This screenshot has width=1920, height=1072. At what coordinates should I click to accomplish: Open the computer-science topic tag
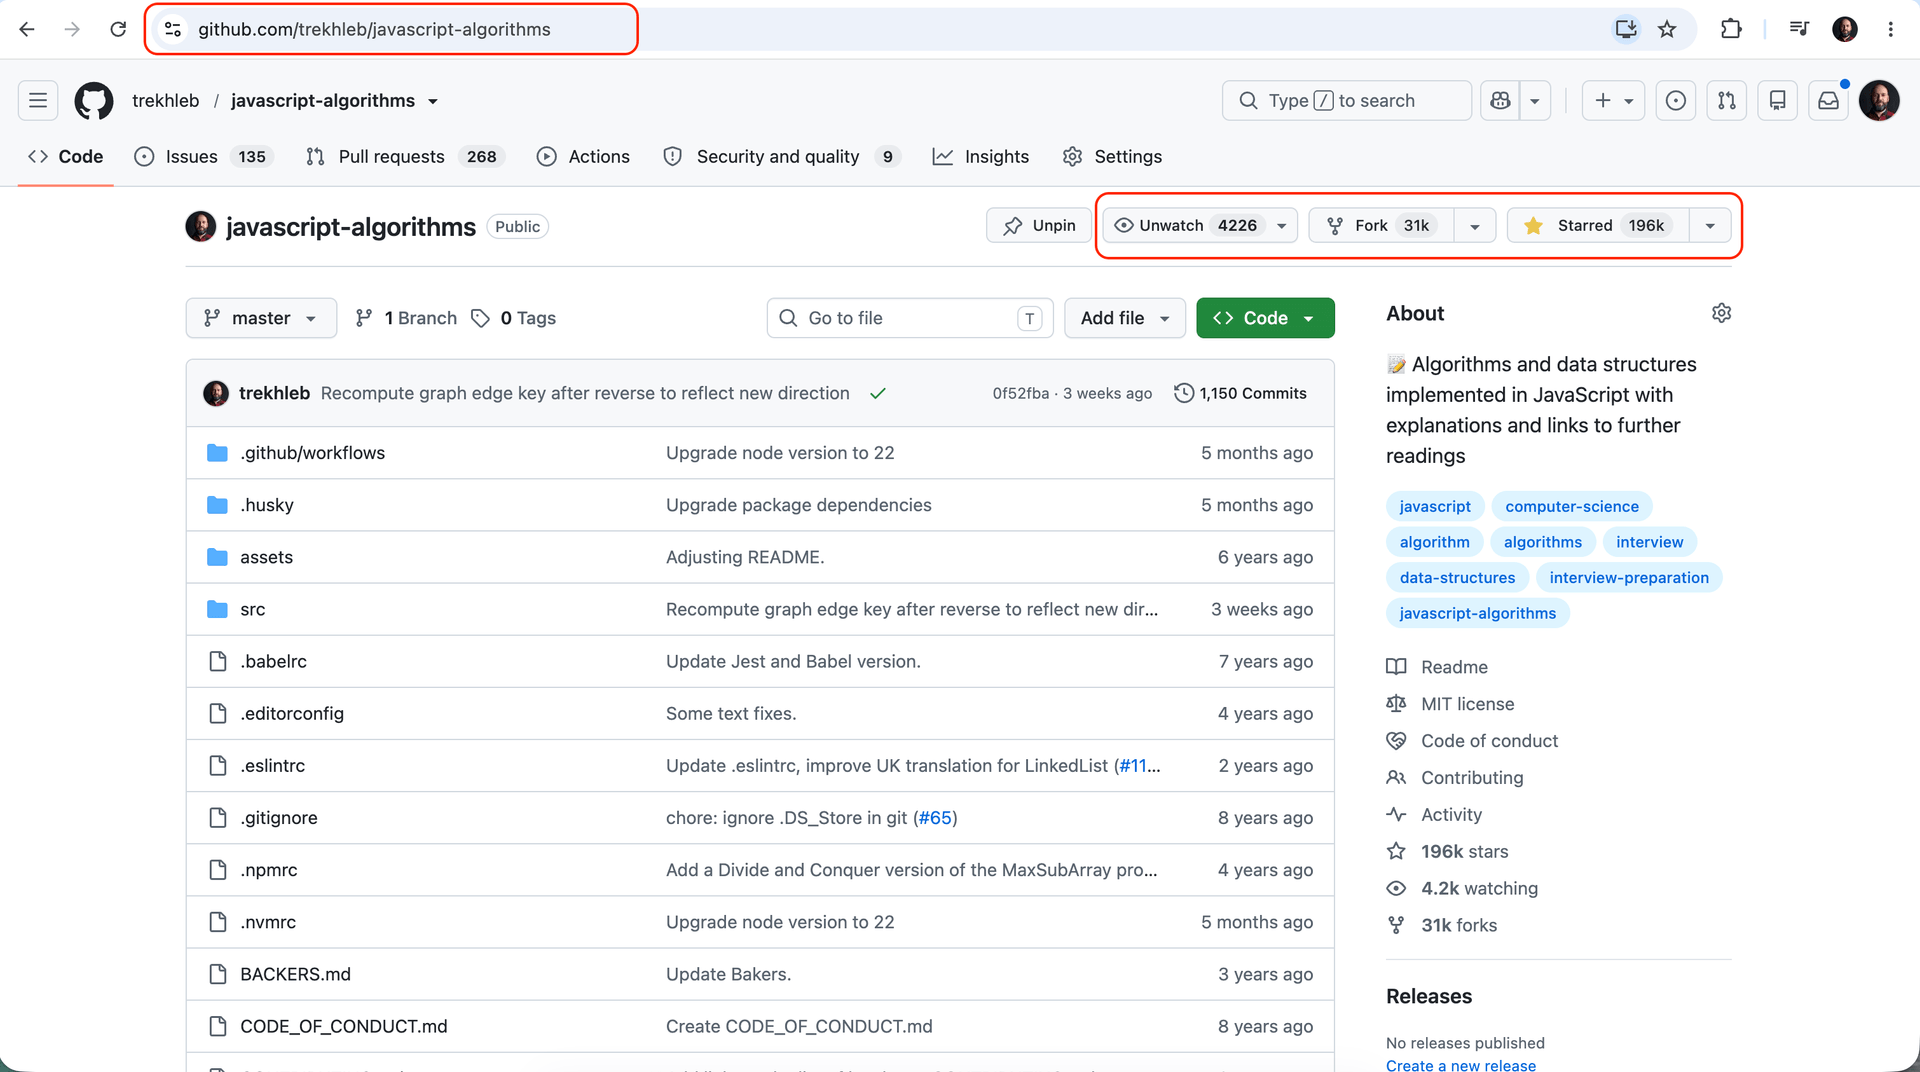point(1572,507)
